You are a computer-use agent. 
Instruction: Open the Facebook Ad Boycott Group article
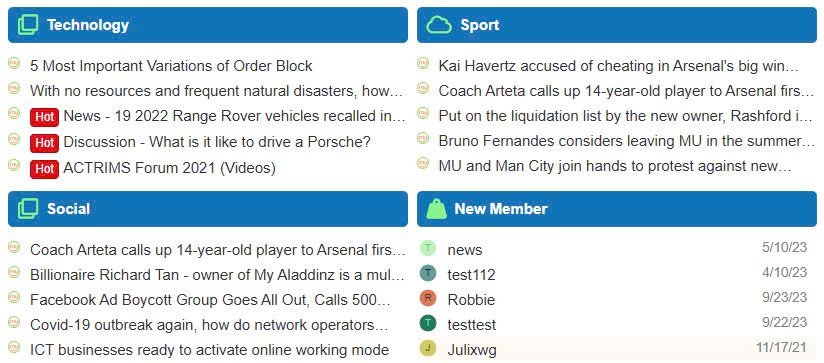coord(211,300)
